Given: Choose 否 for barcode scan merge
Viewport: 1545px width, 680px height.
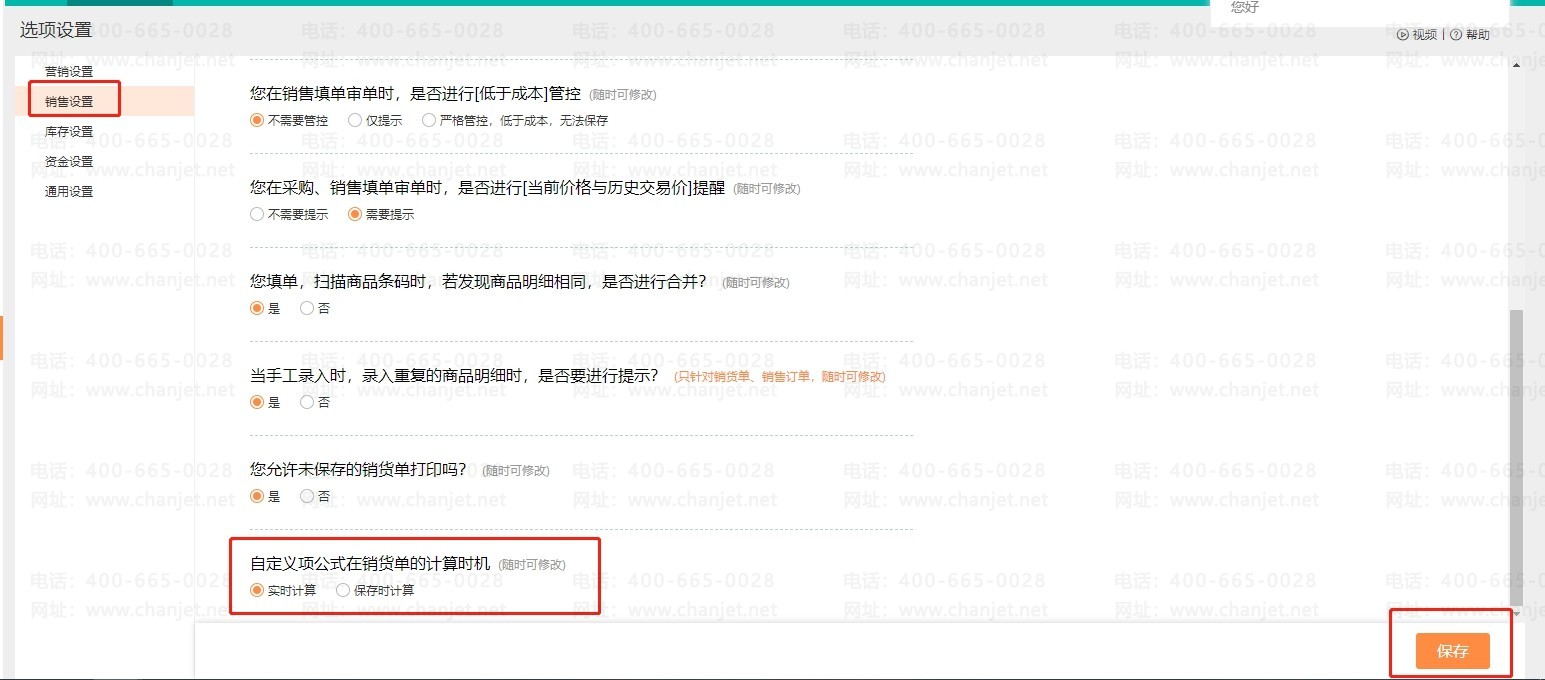Looking at the screenshot, I should click(307, 308).
